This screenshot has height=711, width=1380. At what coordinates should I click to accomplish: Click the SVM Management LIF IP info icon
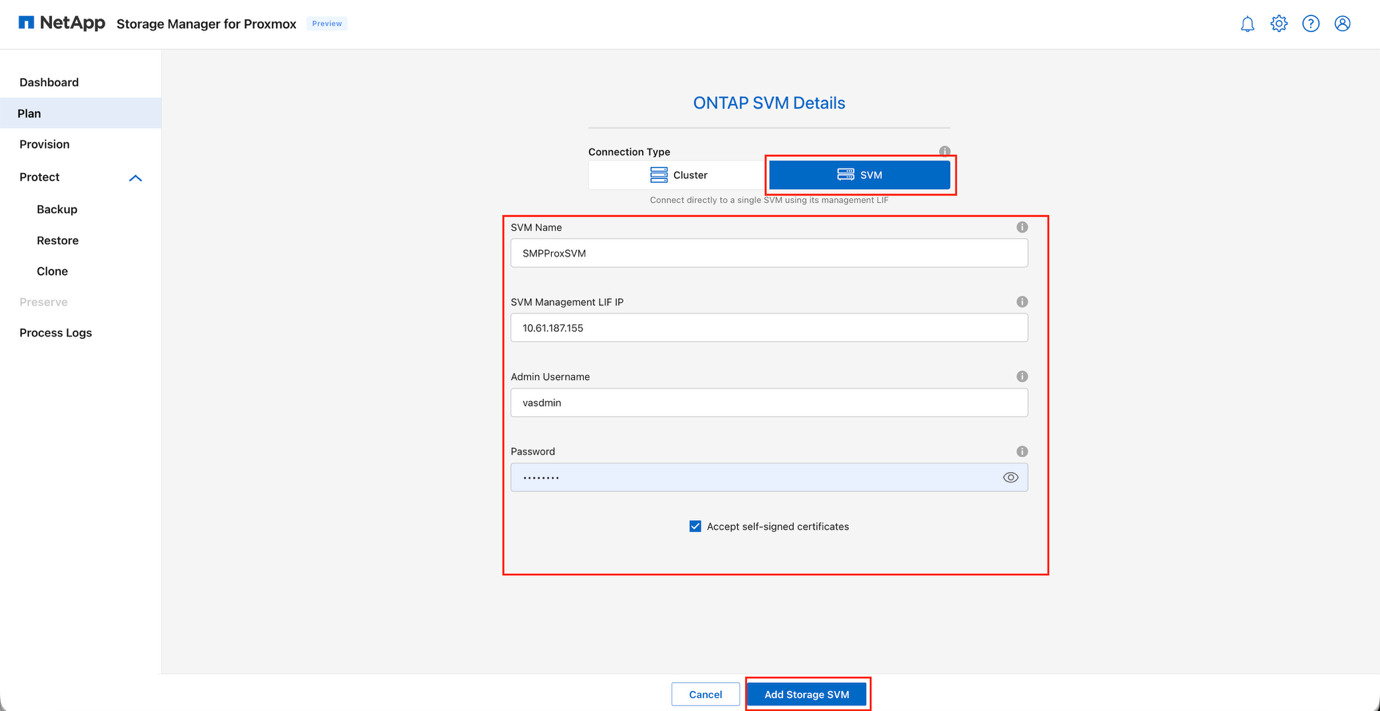tap(1022, 301)
